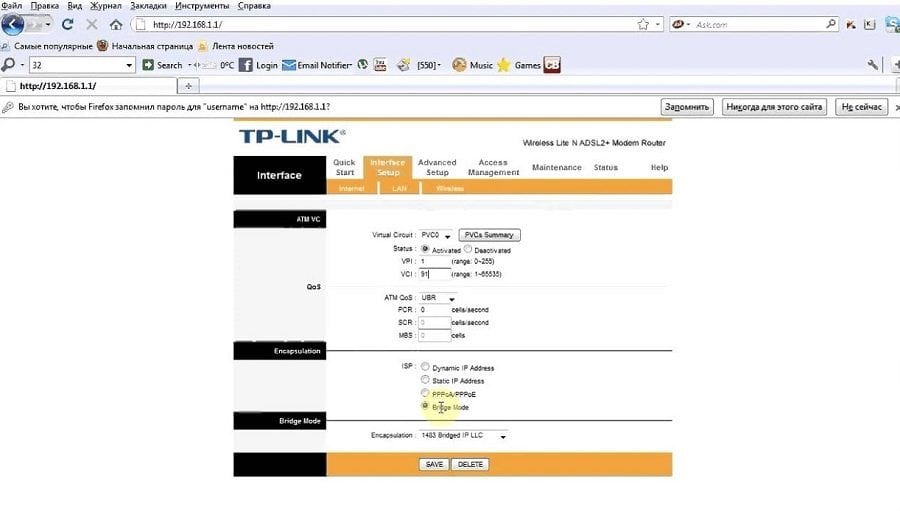Image resolution: width=900 pixels, height=511 pixels.
Task: Open the [550] toolbar dropdown
Action: (x=429, y=65)
